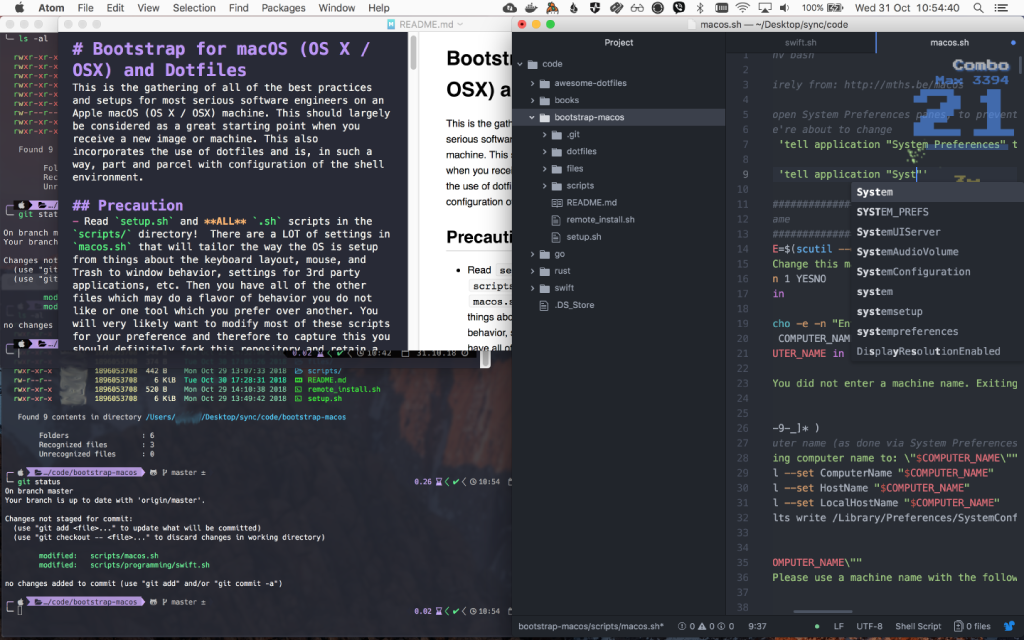Click the LF line ending selector
The image size is (1024, 640).
[x=839, y=626]
